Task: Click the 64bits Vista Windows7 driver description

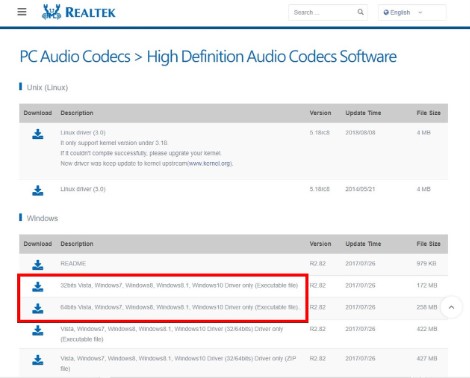Action: [x=180, y=307]
